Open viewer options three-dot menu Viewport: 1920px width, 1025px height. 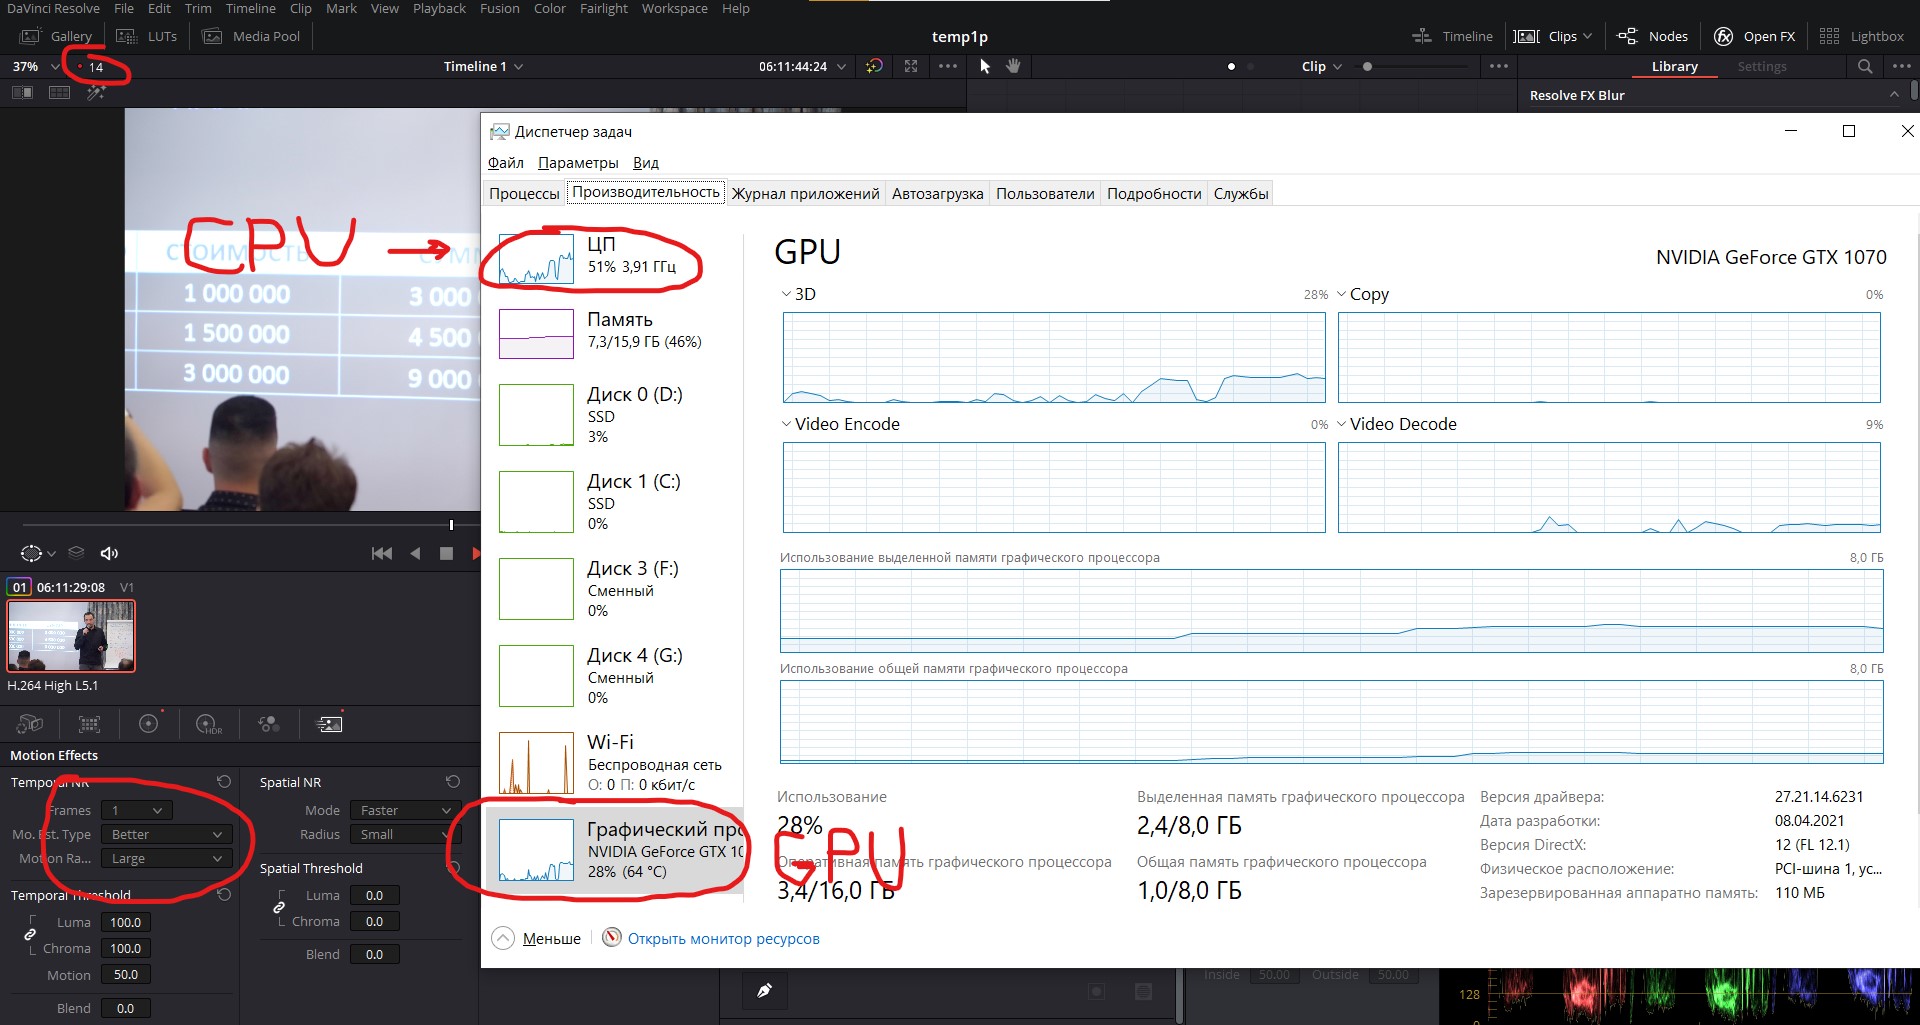[948, 66]
